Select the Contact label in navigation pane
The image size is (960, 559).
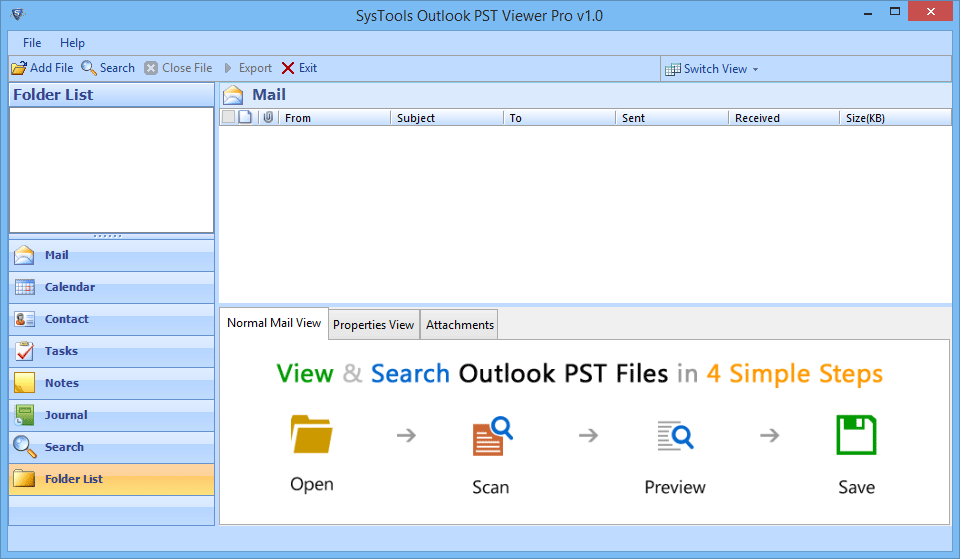(x=67, y=319)
